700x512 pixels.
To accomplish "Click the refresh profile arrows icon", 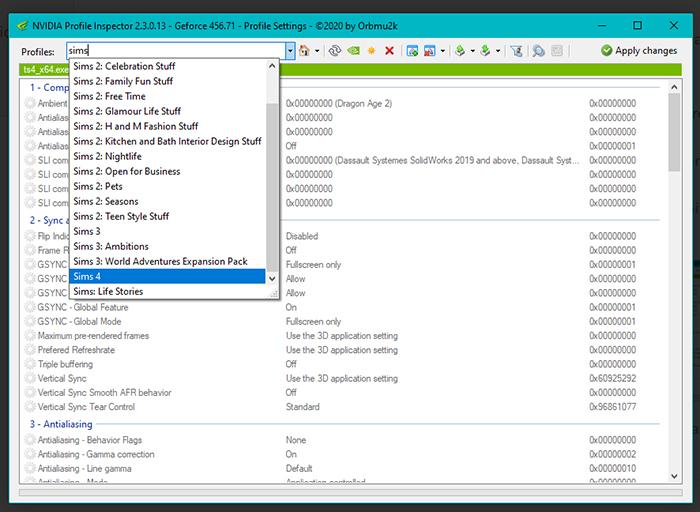I will click(x=335, y=50).
